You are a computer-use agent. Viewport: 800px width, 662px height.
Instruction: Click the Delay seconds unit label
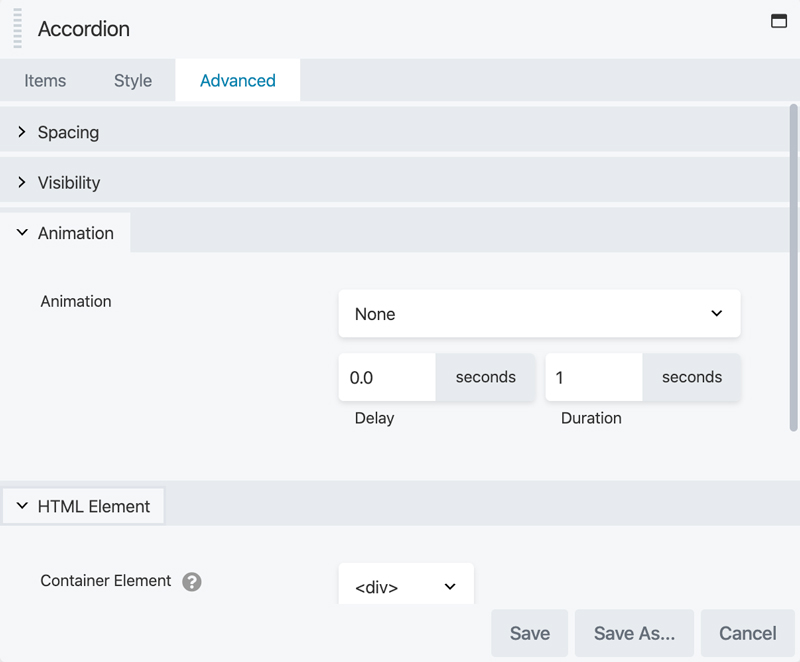[x=486, y=378]
